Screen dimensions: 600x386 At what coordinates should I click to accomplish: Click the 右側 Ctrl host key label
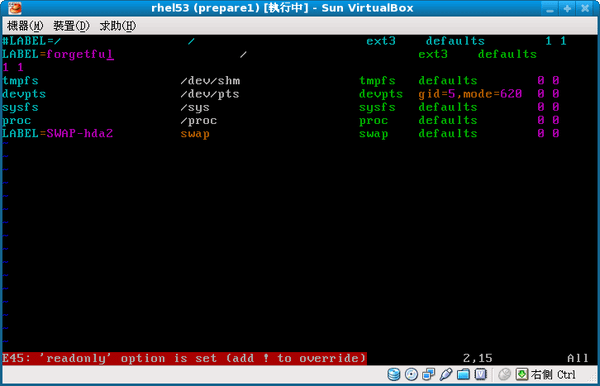(x=553, y=374)
